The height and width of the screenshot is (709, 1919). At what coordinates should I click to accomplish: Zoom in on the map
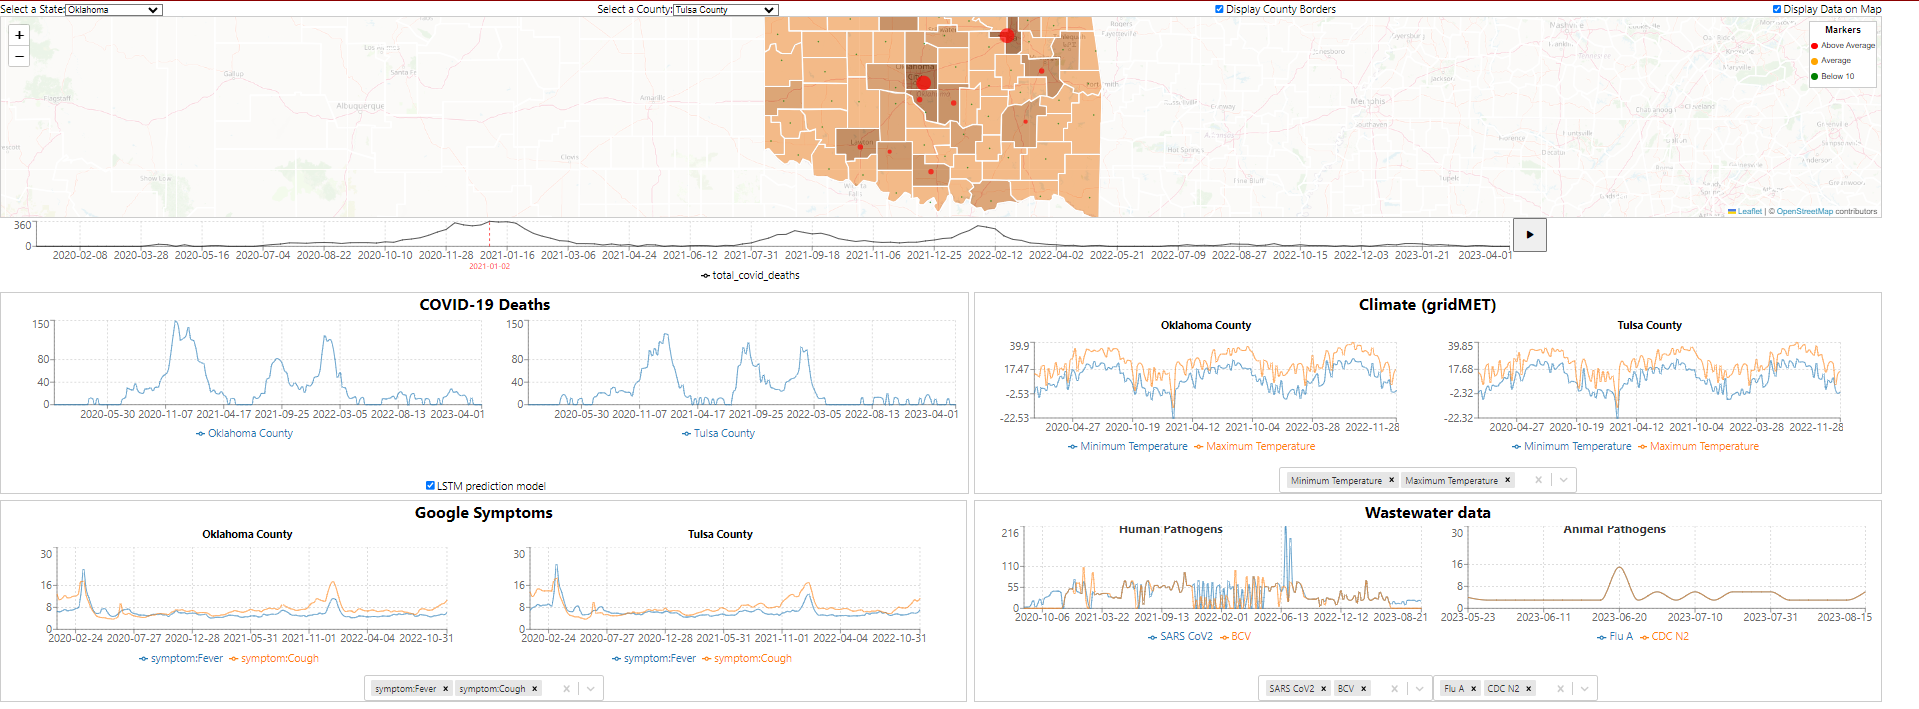click(x=19, y=35)
